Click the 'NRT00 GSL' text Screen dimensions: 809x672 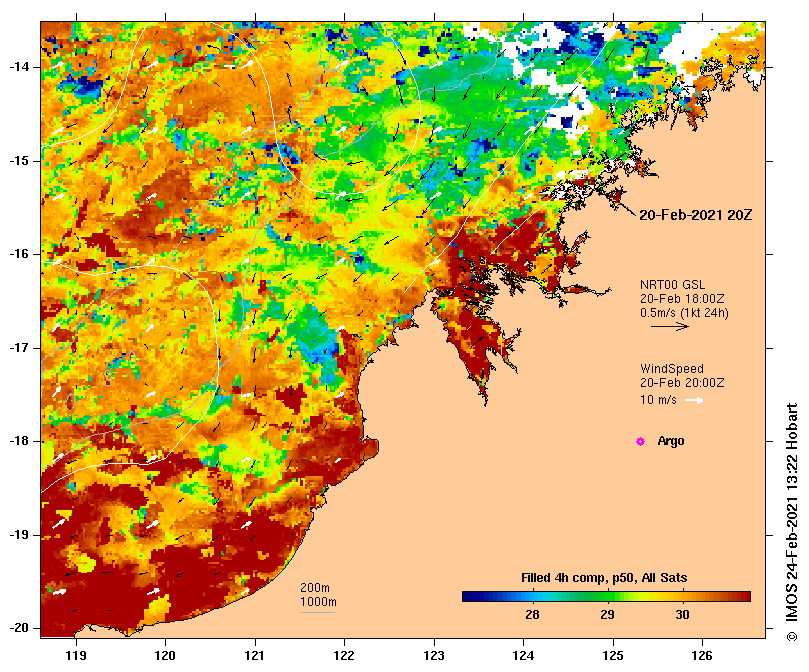coord(672,285)
